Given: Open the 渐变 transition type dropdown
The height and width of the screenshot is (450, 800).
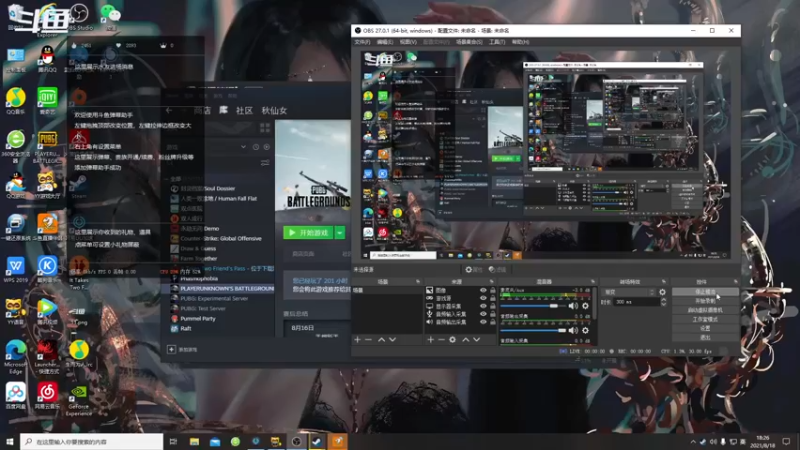Looking at the screenshot, I should [628, 292].
